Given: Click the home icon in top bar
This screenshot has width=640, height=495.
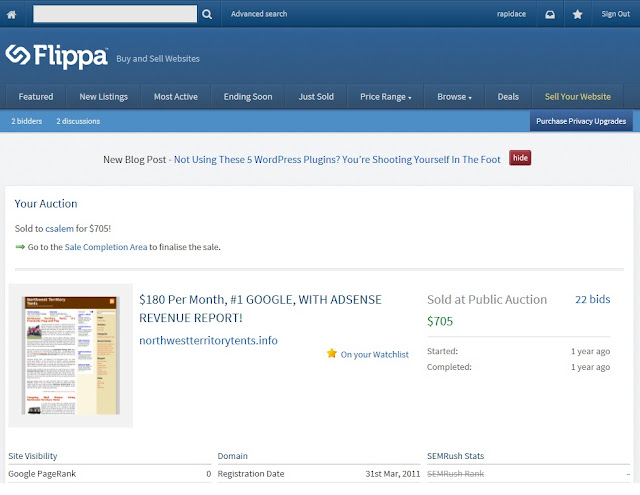Looking at the screenshot, I should pyautogui.click(x=12, y=14).
